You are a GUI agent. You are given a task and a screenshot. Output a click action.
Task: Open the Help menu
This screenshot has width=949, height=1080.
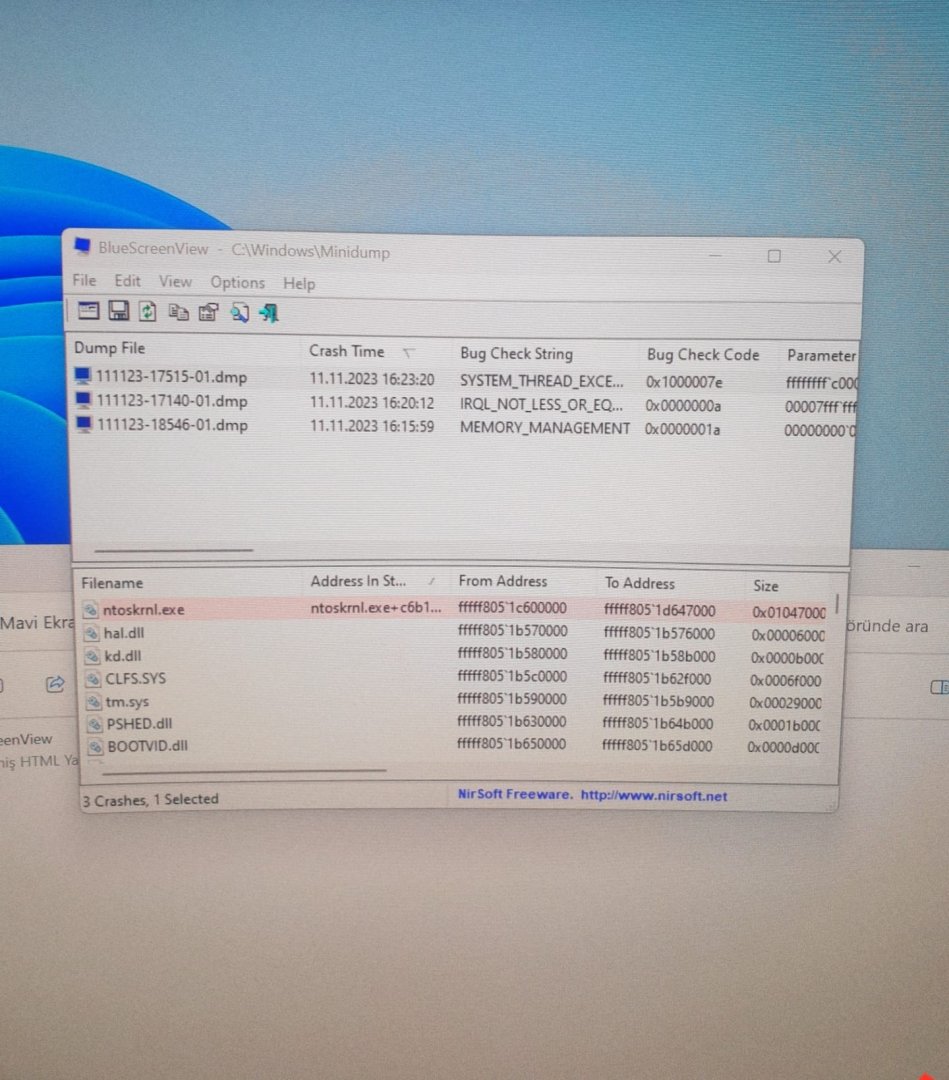[299, 283]
